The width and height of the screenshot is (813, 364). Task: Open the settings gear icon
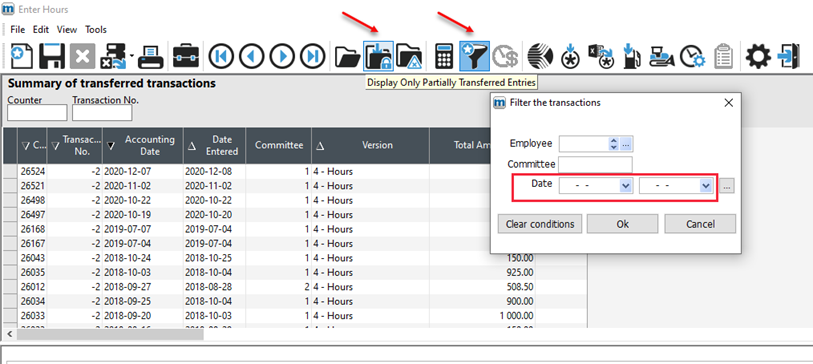pyautogui.click(x=758, y=56)
